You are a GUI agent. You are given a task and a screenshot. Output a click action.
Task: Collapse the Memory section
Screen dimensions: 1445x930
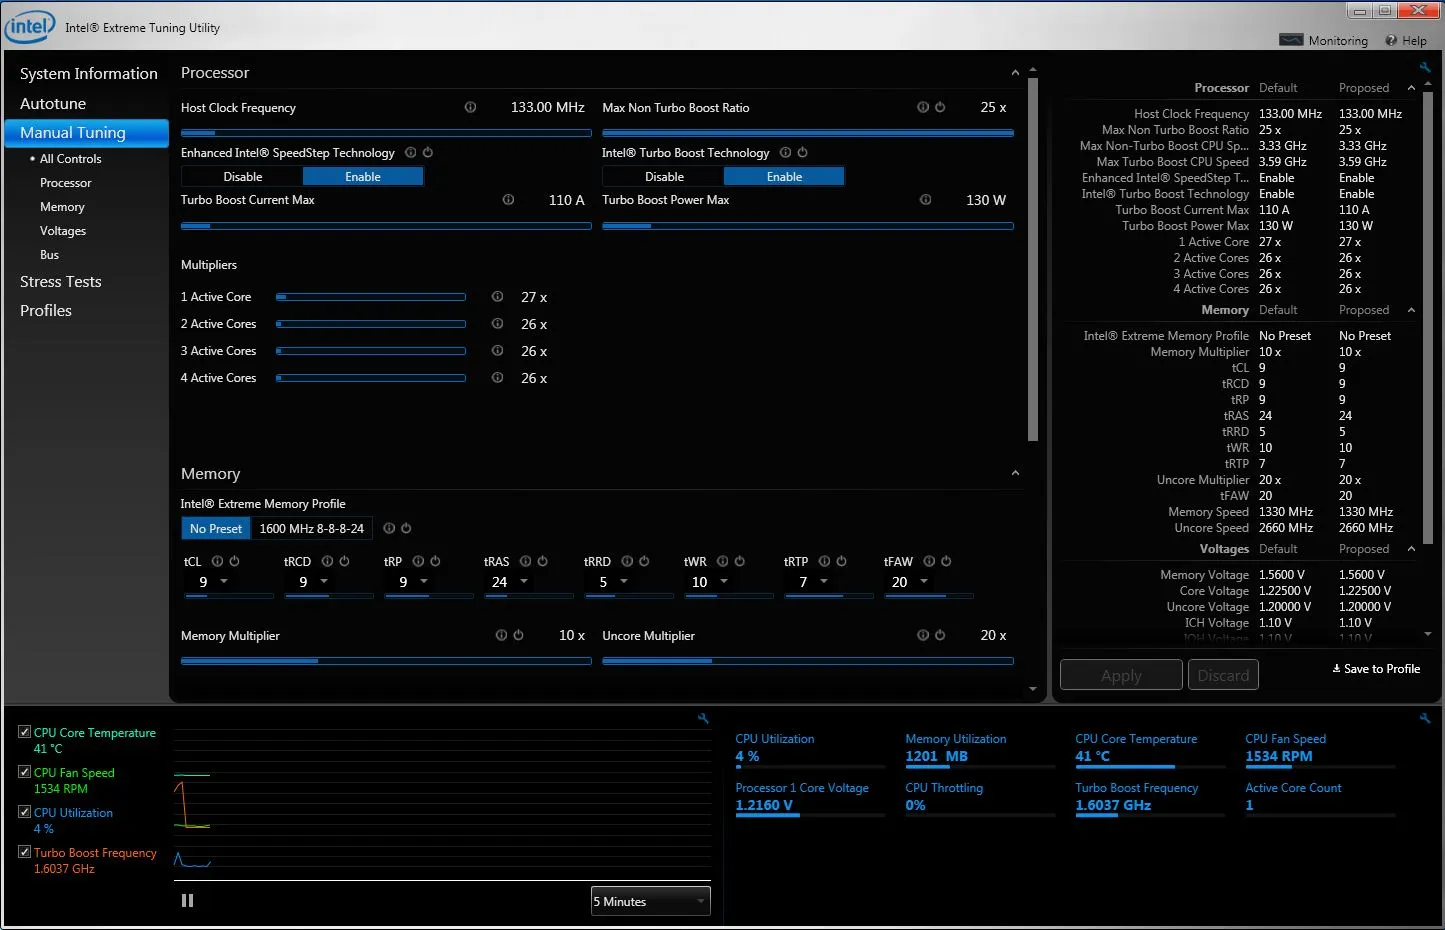coord(1015,474)
